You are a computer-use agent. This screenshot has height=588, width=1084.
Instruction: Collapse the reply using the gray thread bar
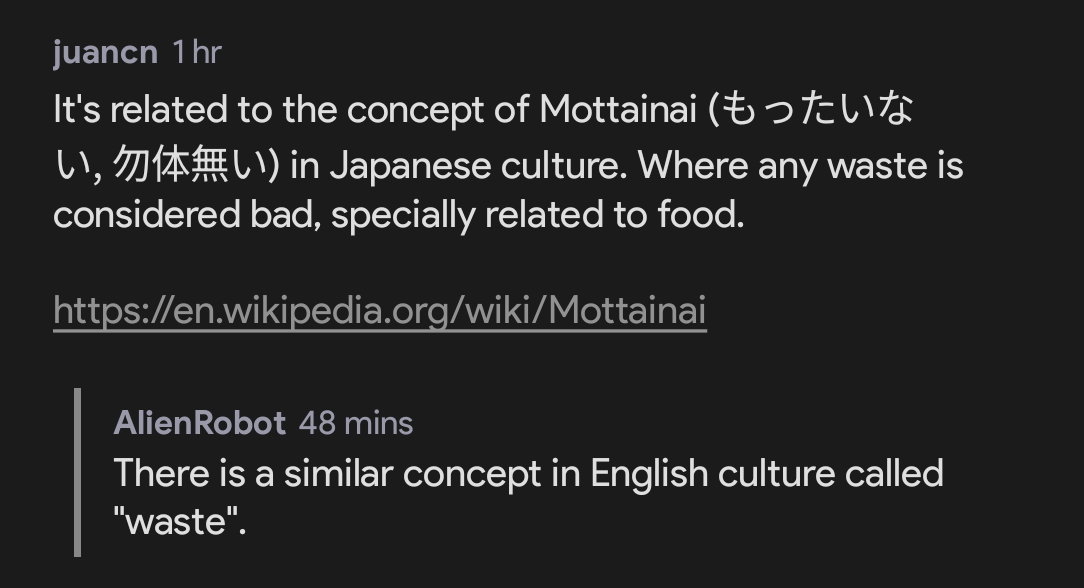point(77,472)
